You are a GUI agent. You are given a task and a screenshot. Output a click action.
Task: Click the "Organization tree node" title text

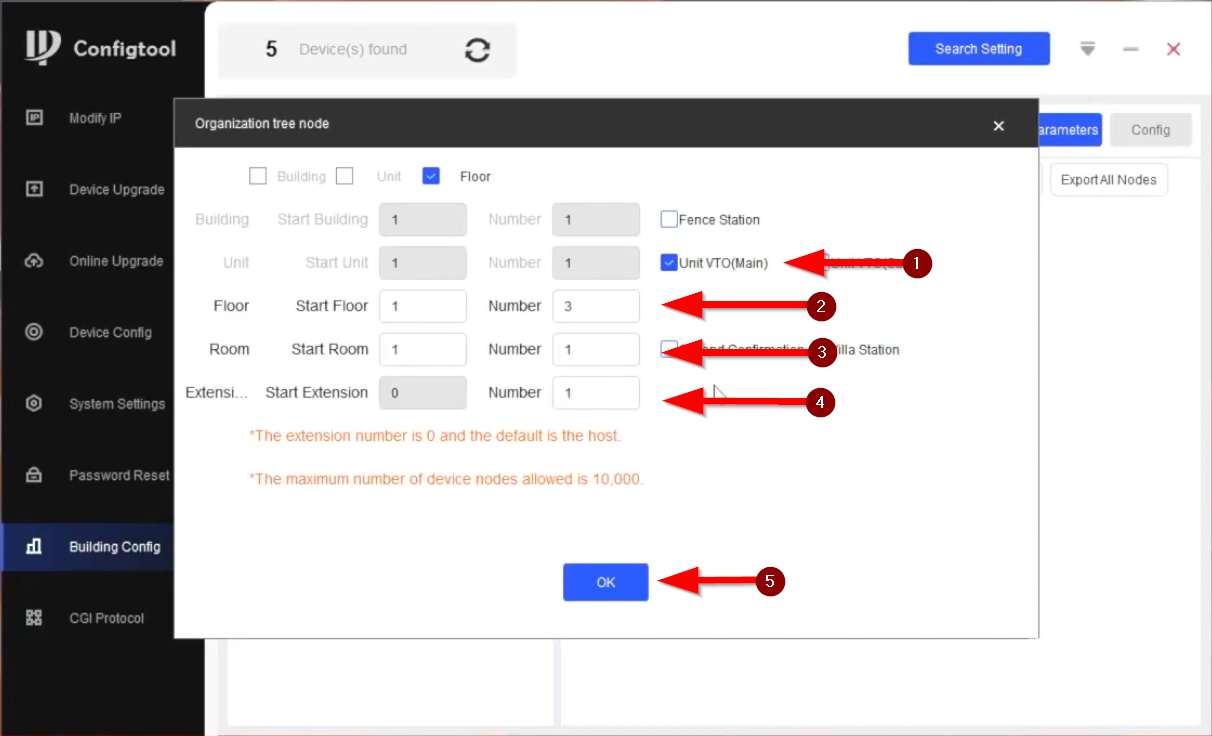click(262, 124)
